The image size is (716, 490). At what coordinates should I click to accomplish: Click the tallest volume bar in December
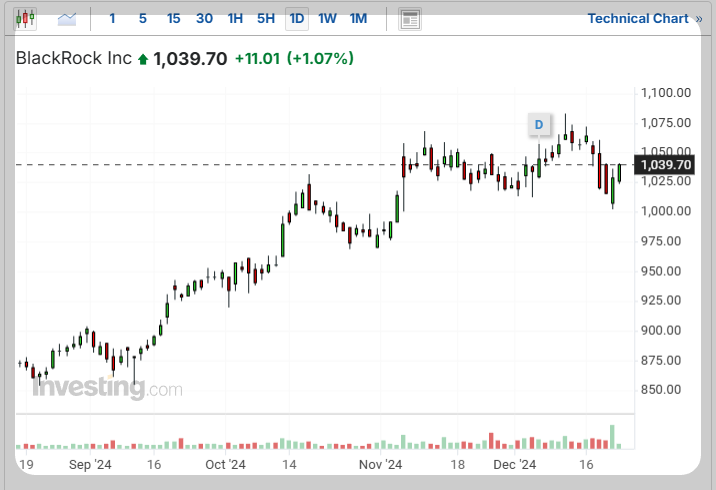(612, 437)
